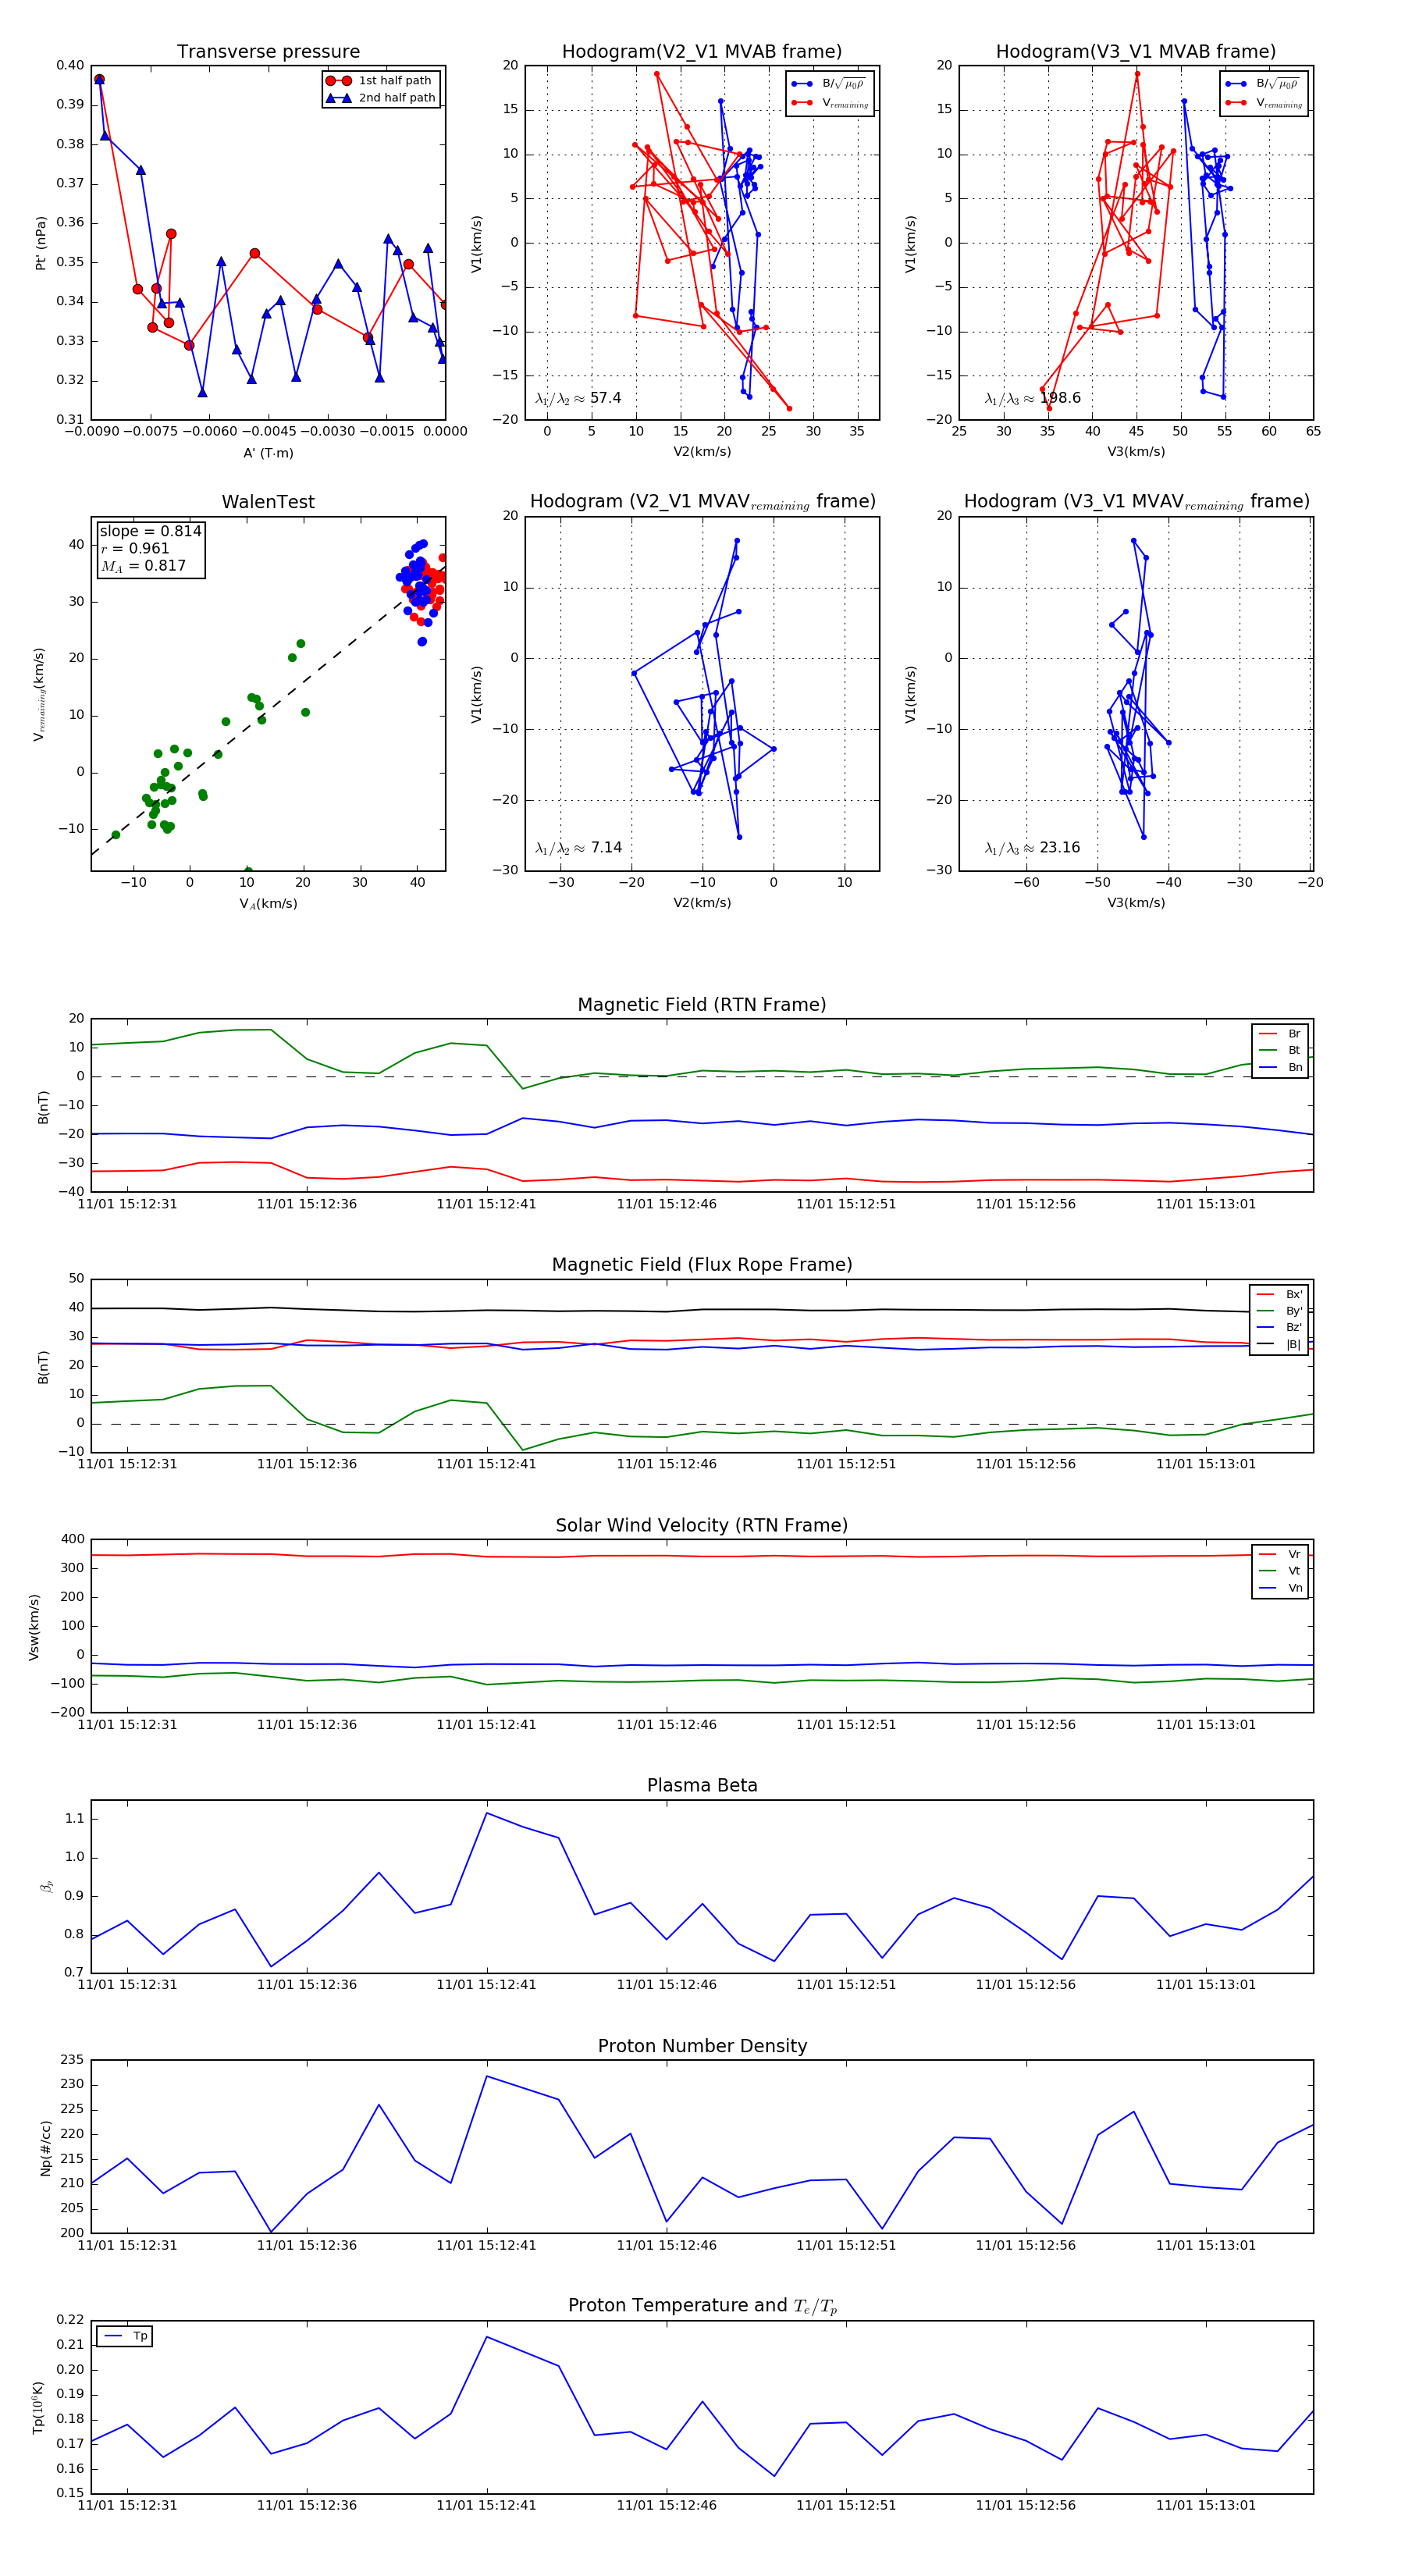Click the 'WalenTest' plot title

tap(268, 502)
